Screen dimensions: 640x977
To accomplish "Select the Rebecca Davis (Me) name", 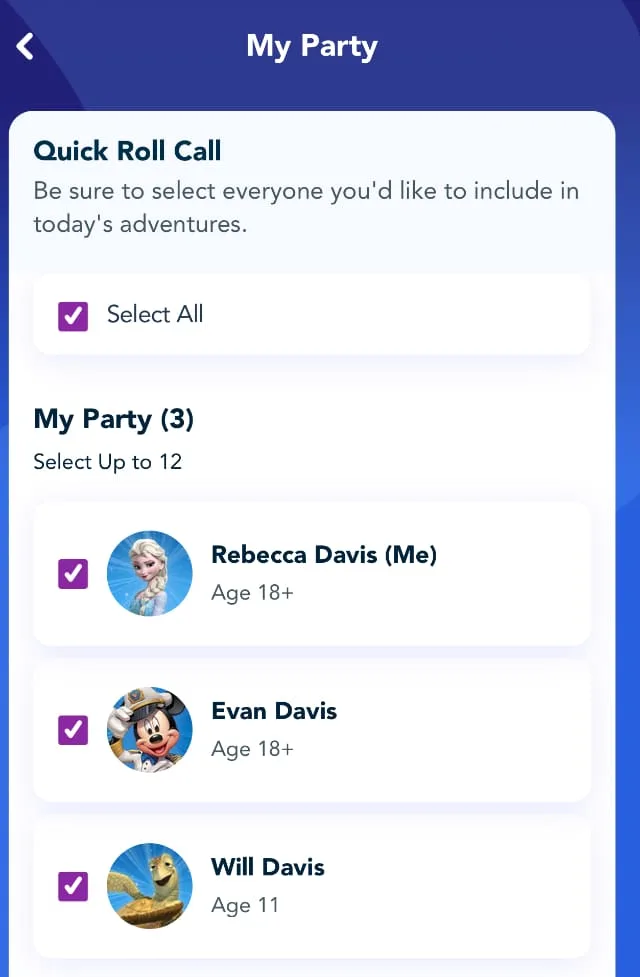I will click(324, 555).
